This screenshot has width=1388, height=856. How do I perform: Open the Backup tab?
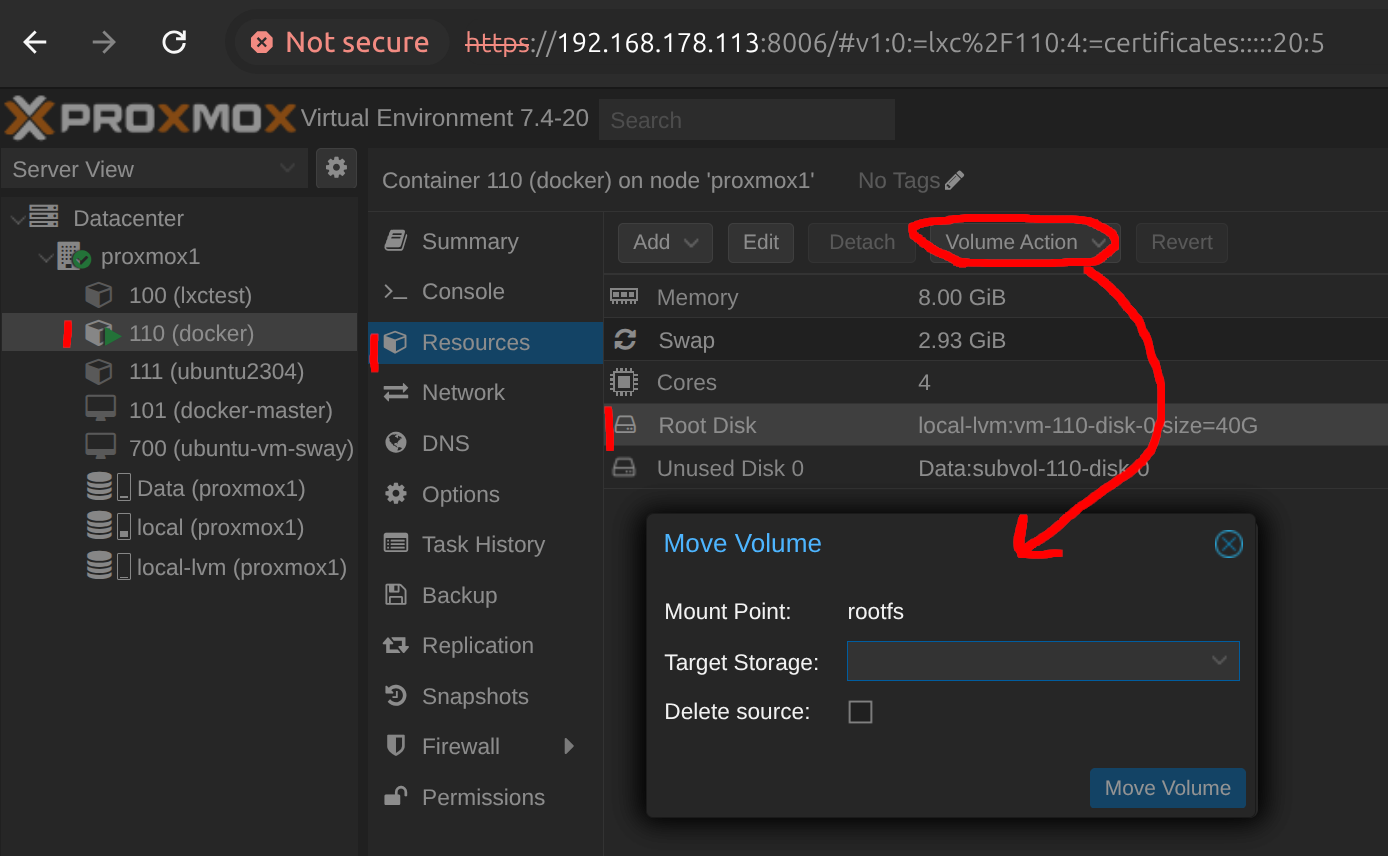(485, 595)
